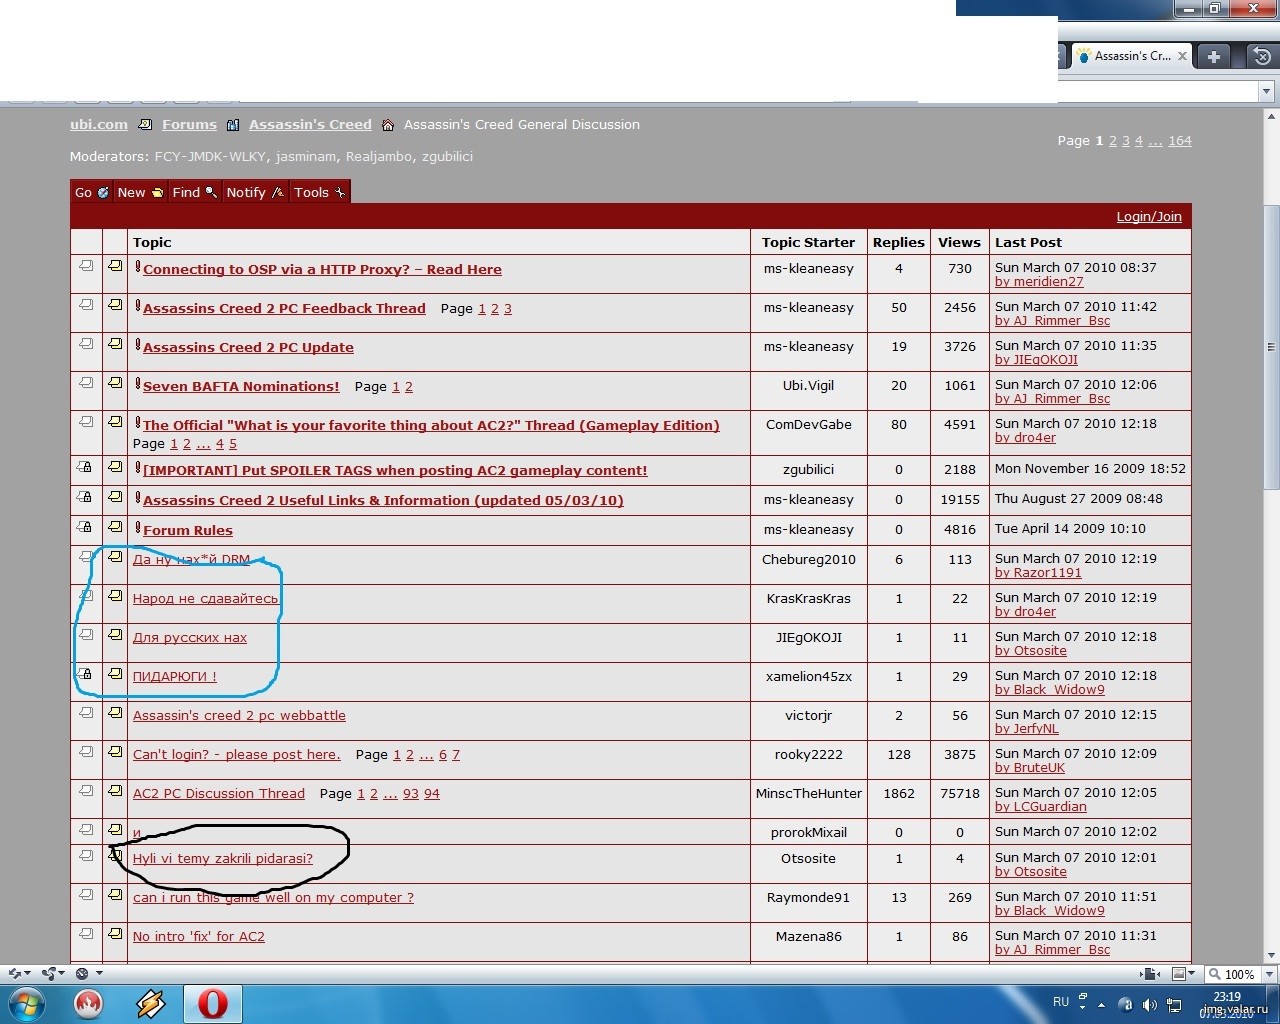Click yellow folder icon beside PC Update topic
Image resolution: width=1280 pixels, height=1024 pixels.
tap(115, 344)
